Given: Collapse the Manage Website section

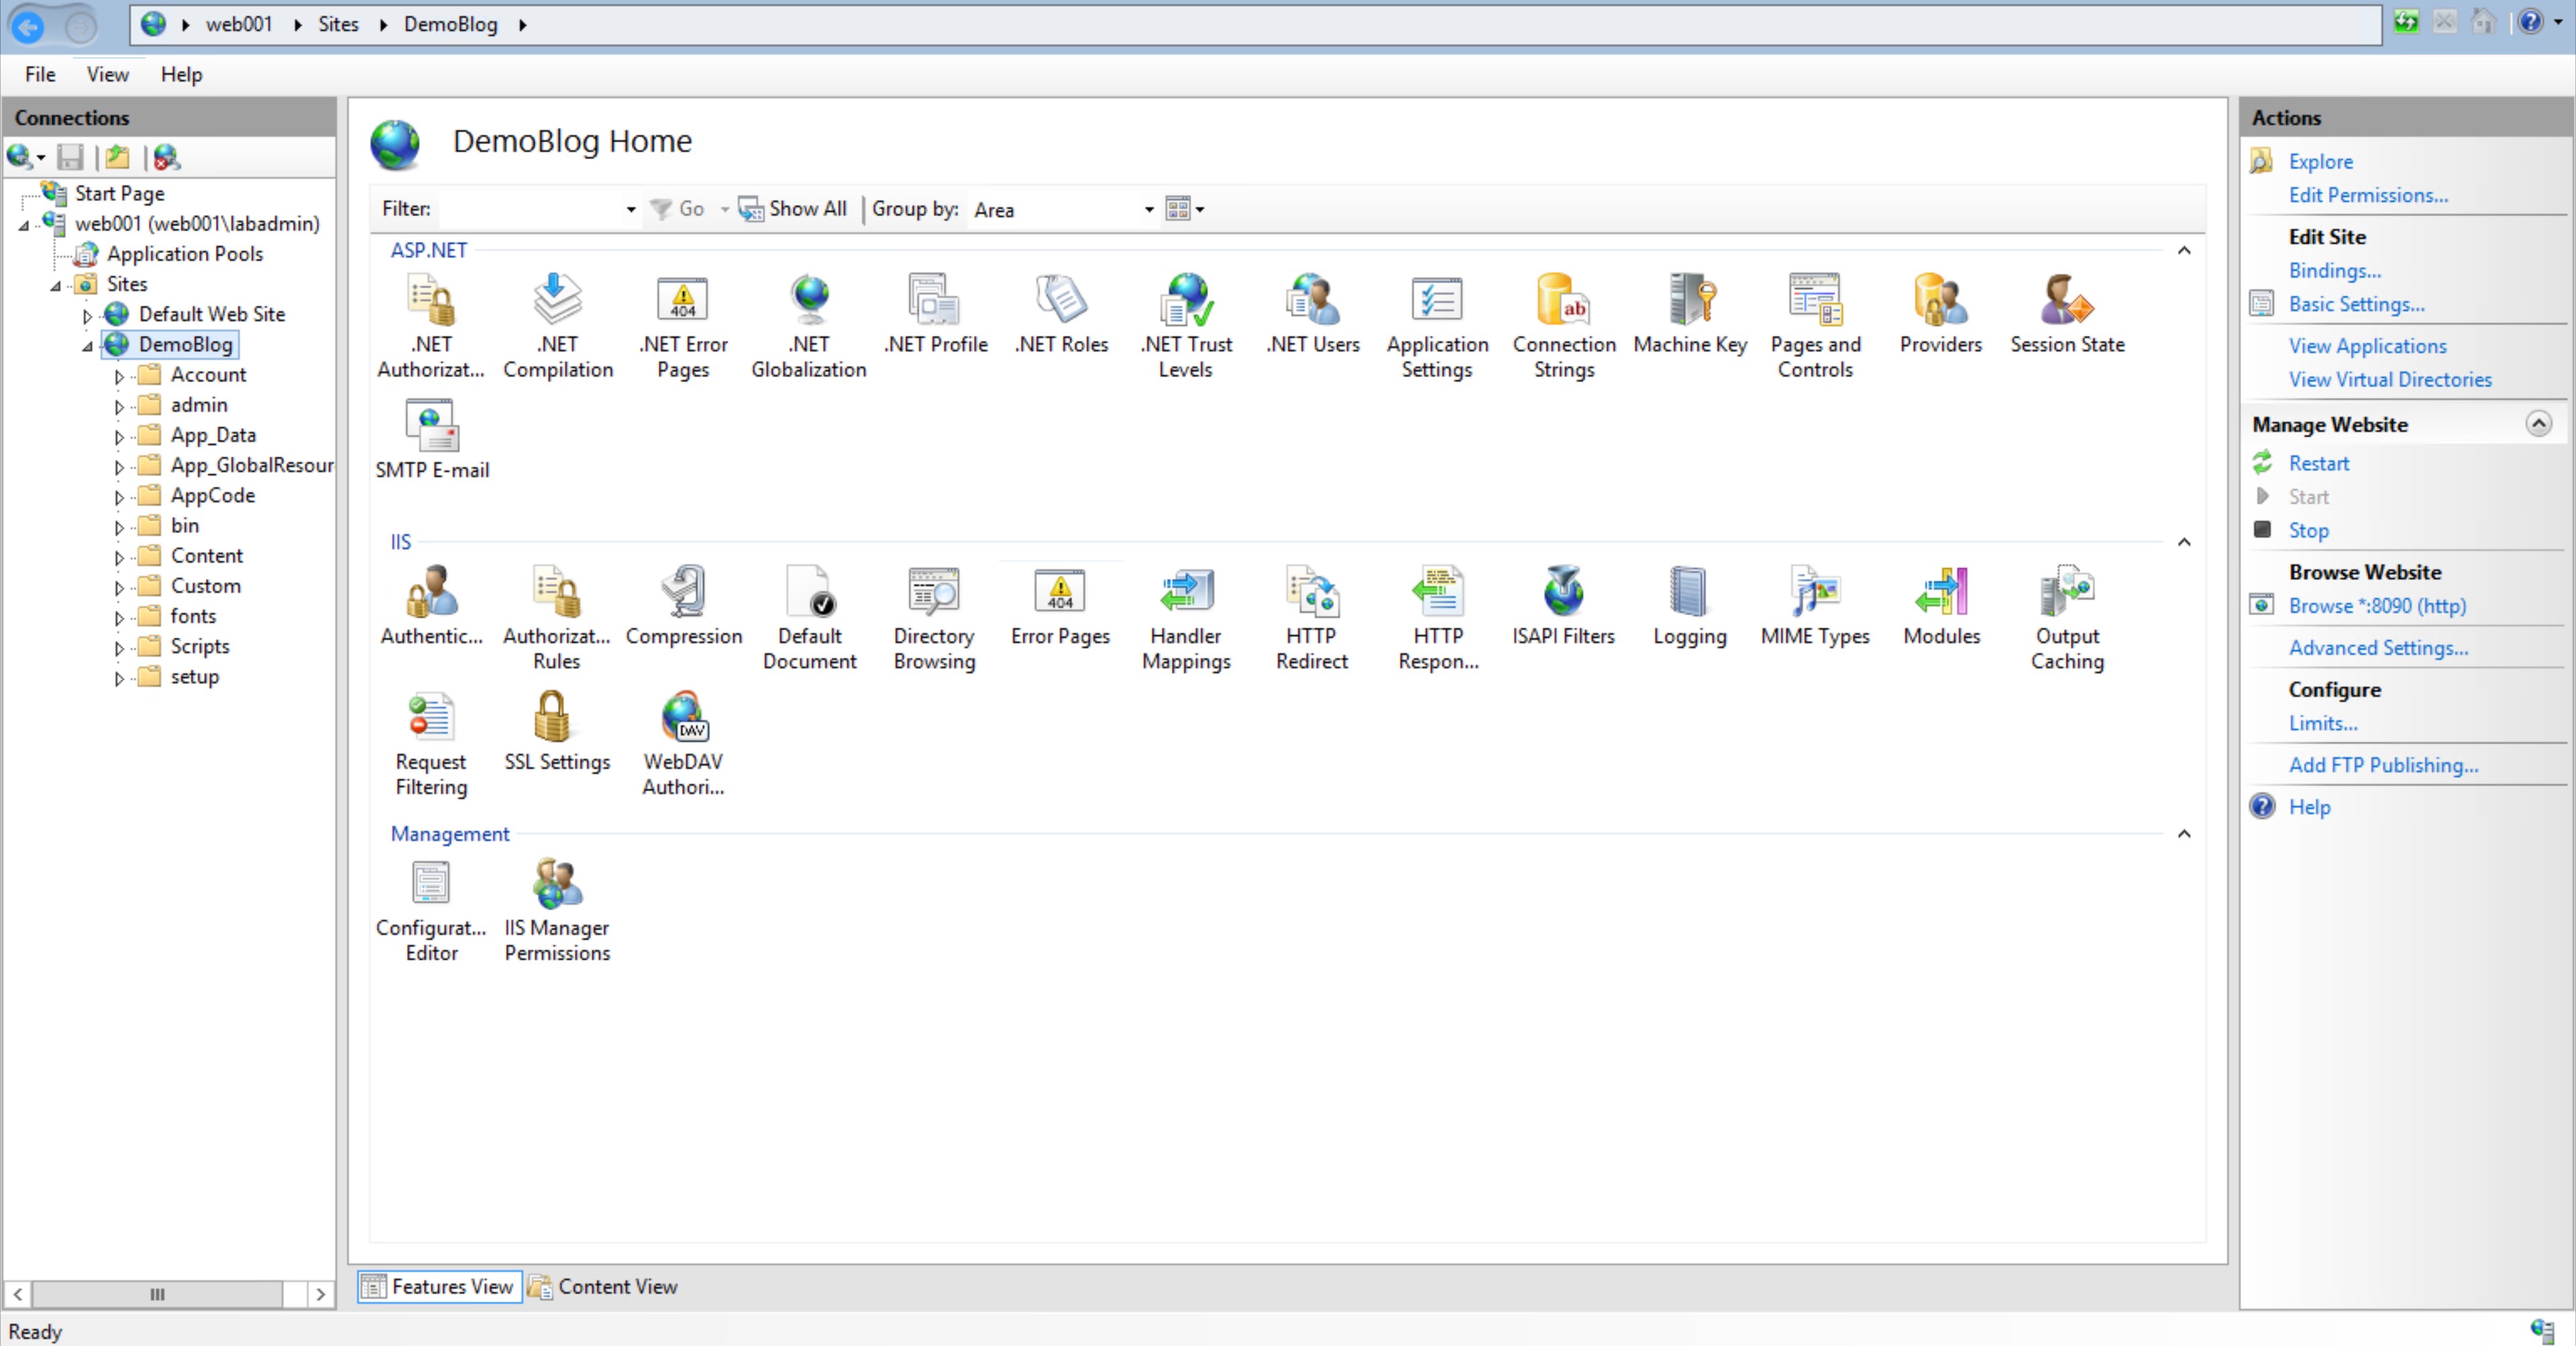Looking at the screenshot, I should point(2537,423).
